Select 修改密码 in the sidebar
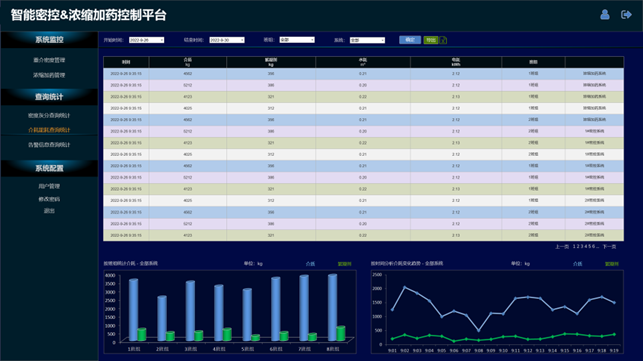 [49, 199]
